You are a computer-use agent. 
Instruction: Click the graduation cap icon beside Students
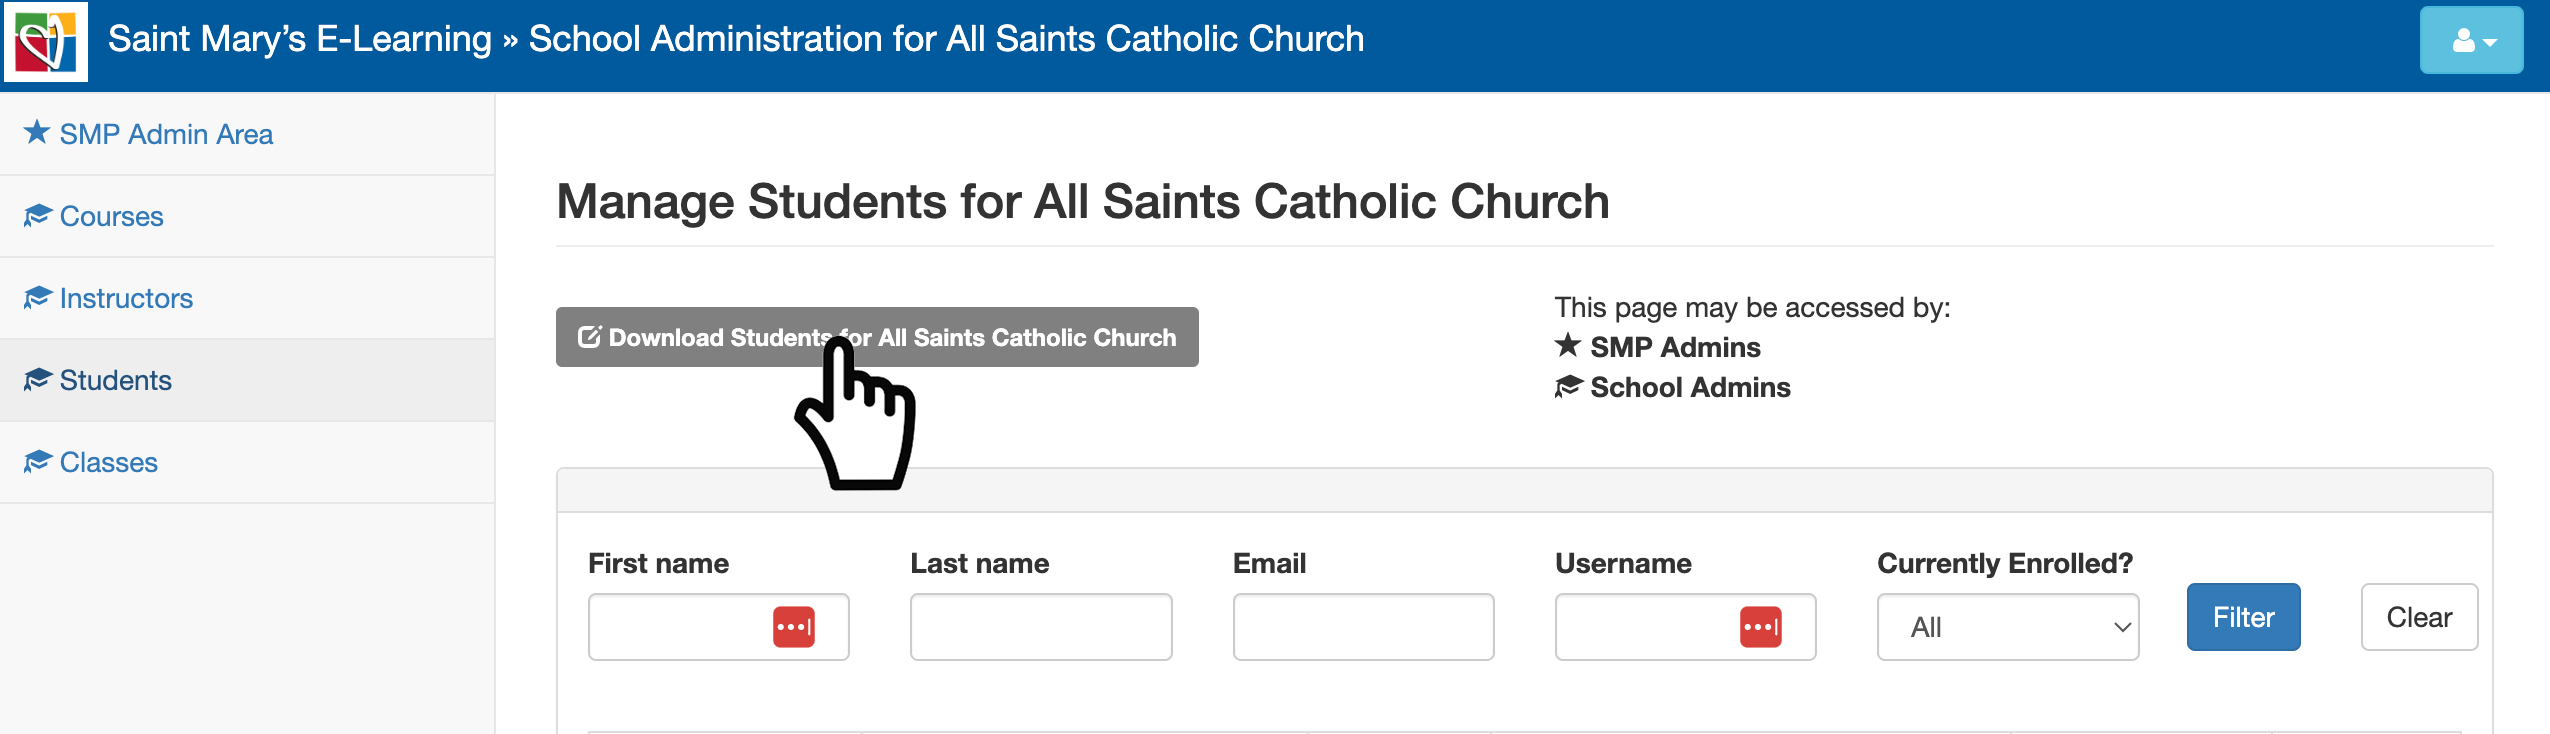click(37, 380)
